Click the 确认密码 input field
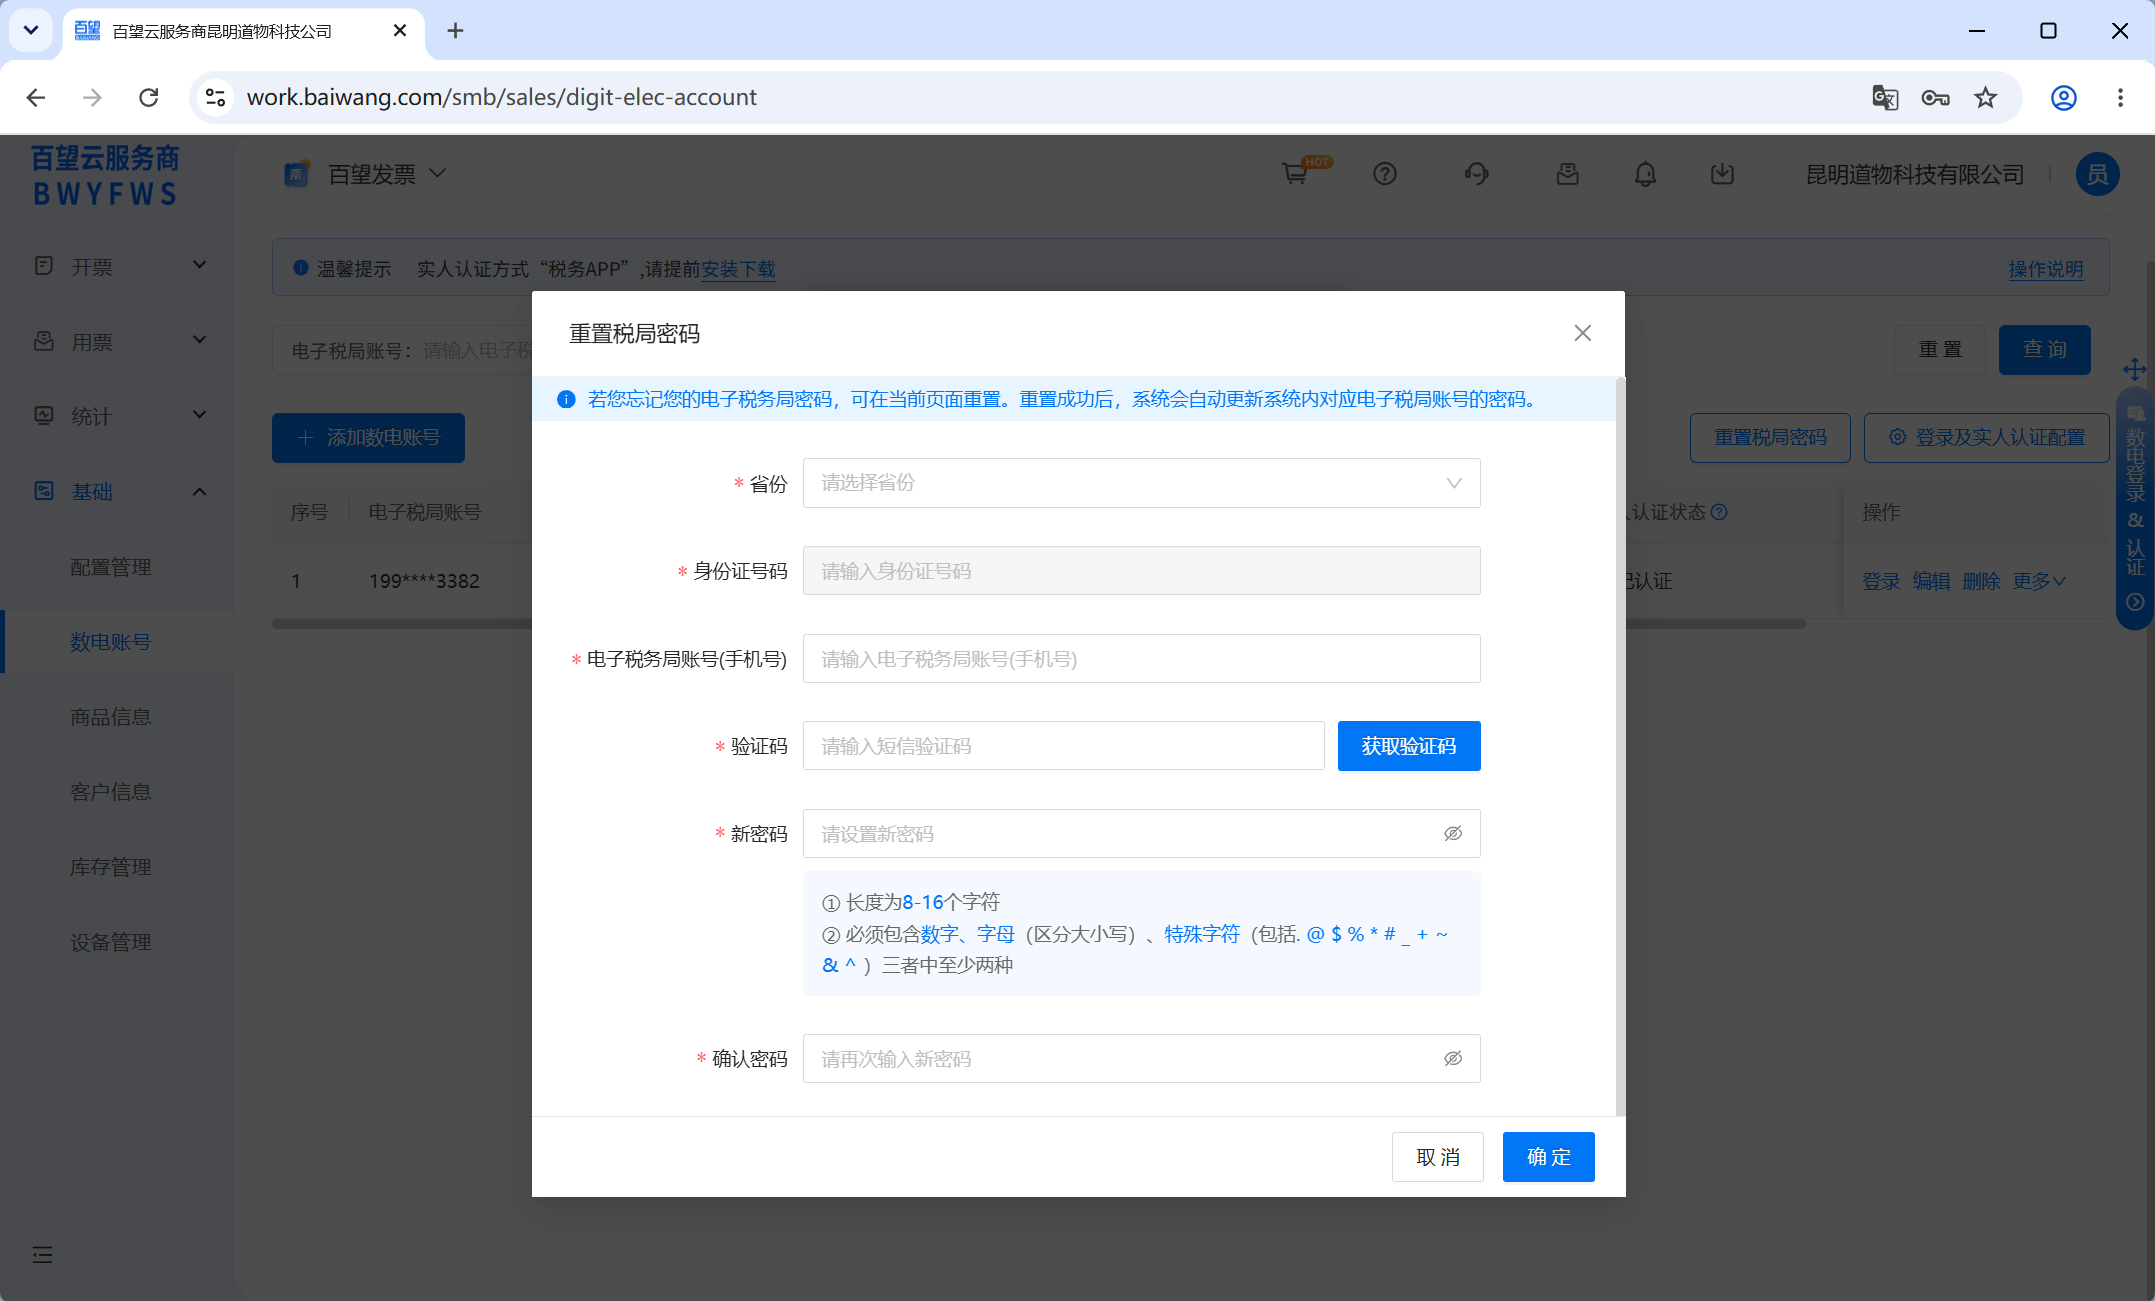This screenshot has height=1301, width=2155. [1141, 1059]
